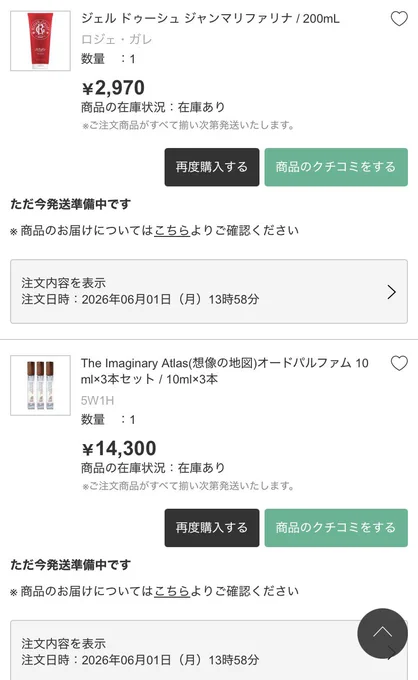Open こちら delivery link under first order

(172, 230)
